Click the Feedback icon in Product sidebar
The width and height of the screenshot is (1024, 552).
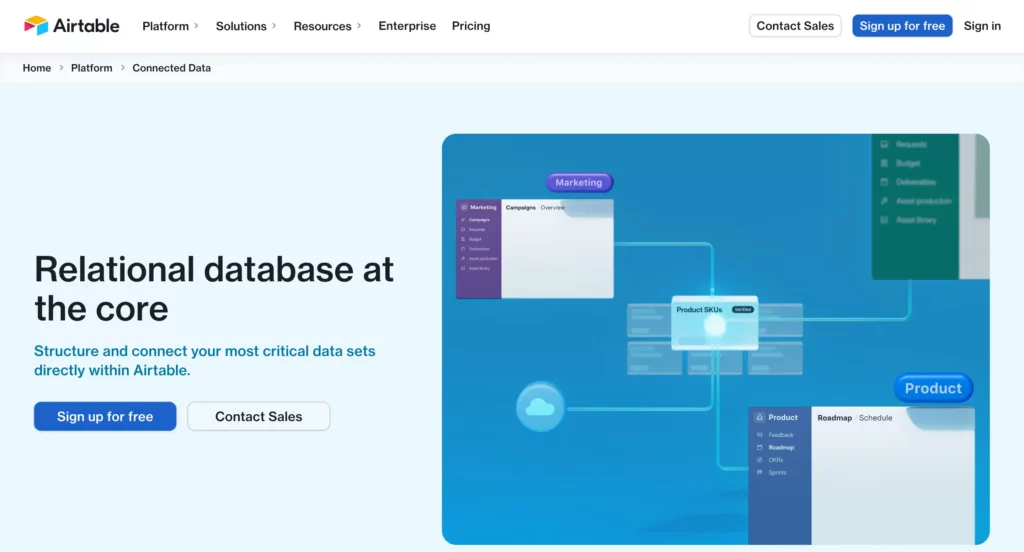coord(760,435)
